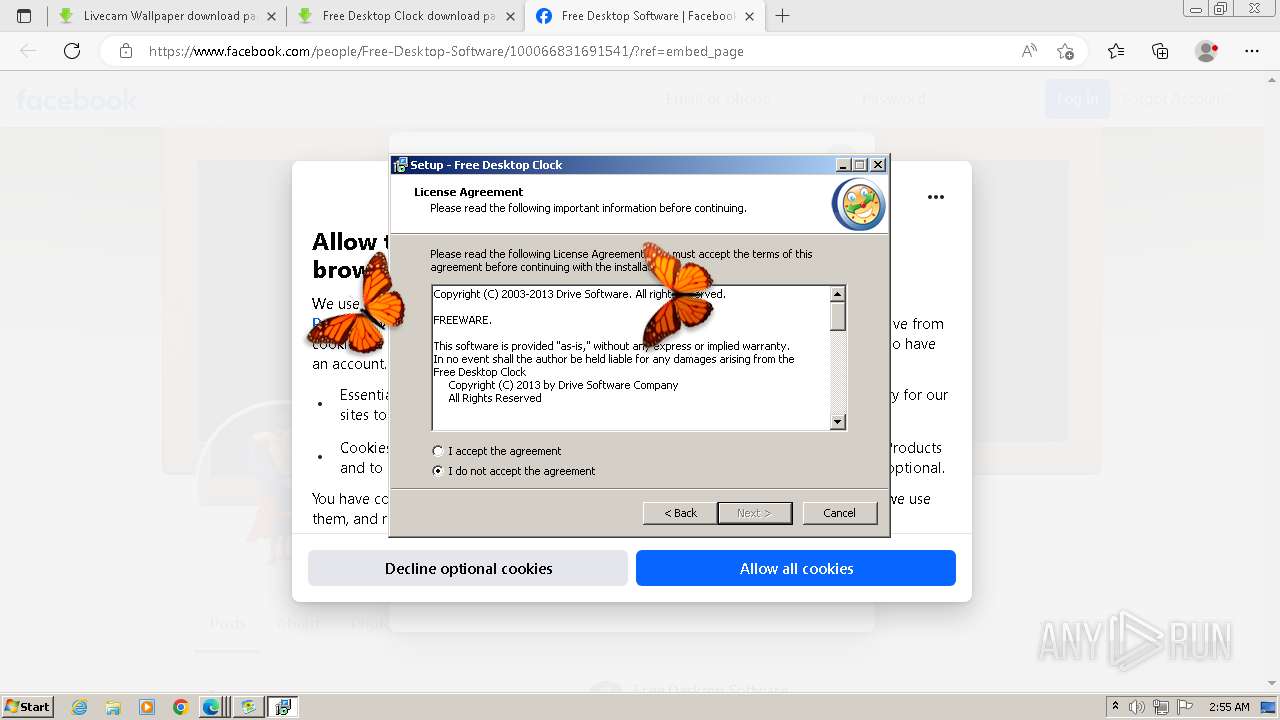Open File Explorer from taskbar
1280x720 pixels.
pyautogui.click(x=113, y=707)
